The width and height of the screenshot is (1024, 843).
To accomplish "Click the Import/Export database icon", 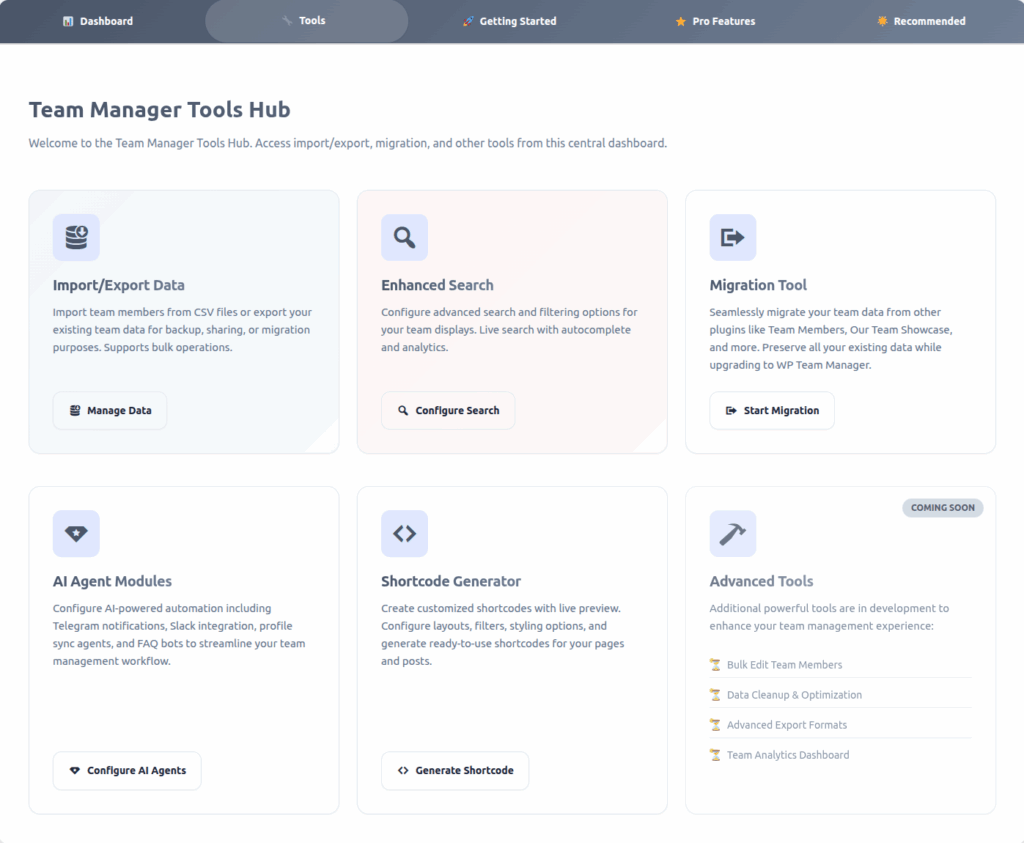I will point(76,238).
